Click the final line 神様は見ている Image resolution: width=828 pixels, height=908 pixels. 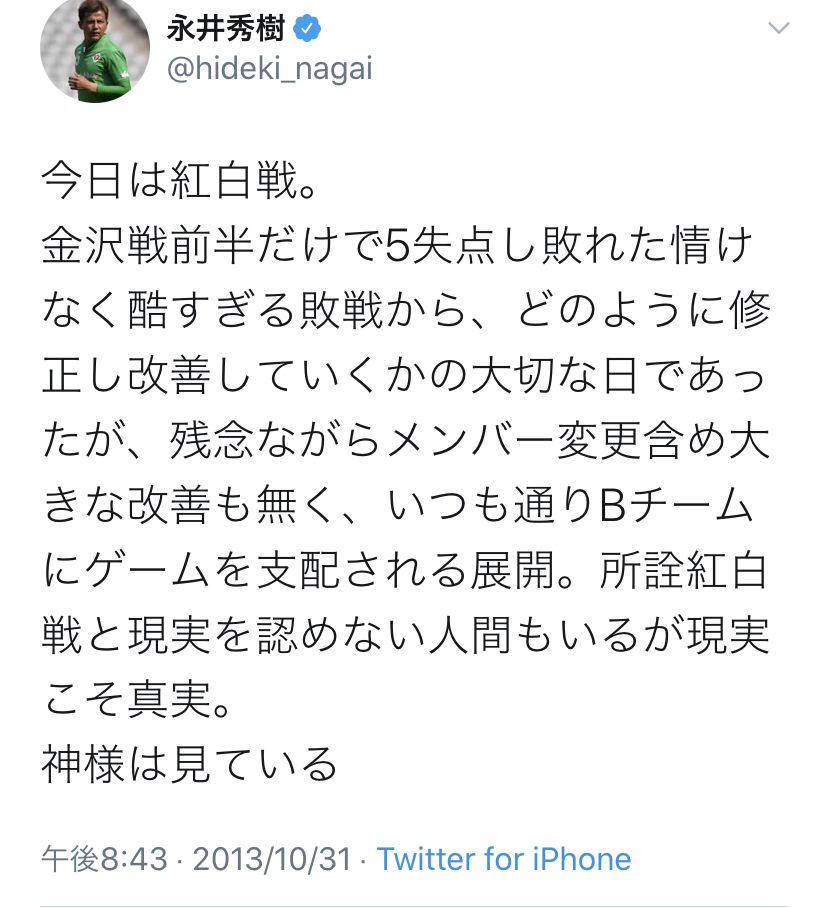pos(190,765)
